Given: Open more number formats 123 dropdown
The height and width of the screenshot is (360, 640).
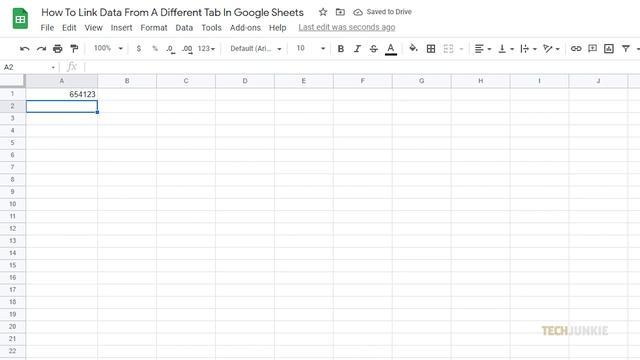Looking at the screenshot, I should pos(206,49).
